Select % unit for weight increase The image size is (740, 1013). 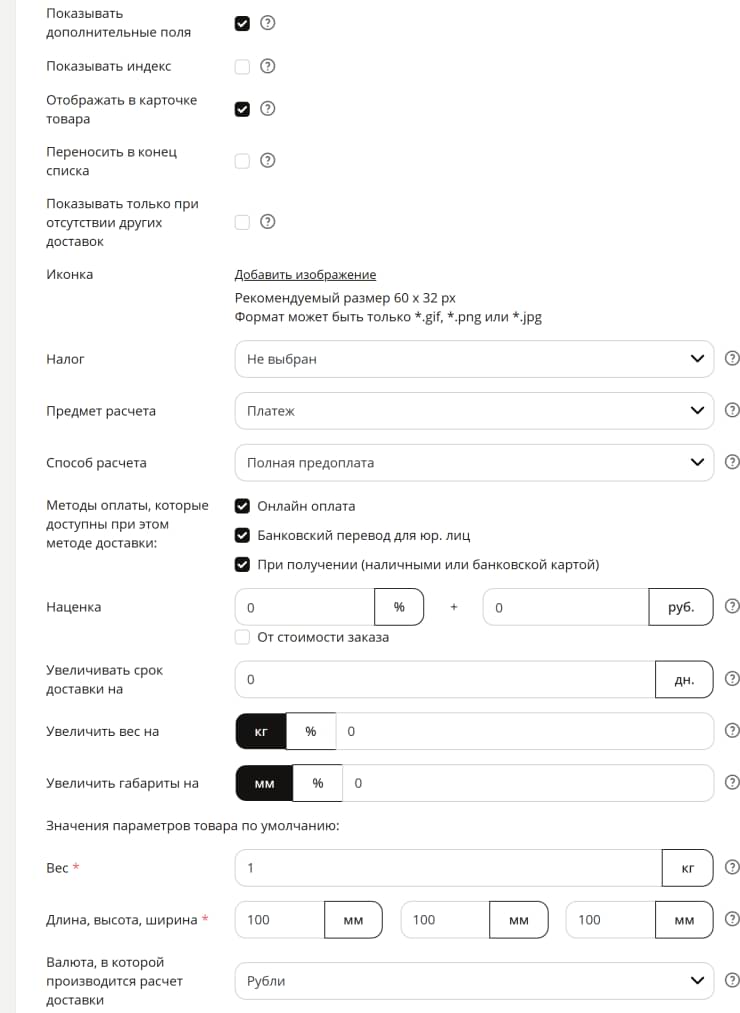[x=311, y=731]
